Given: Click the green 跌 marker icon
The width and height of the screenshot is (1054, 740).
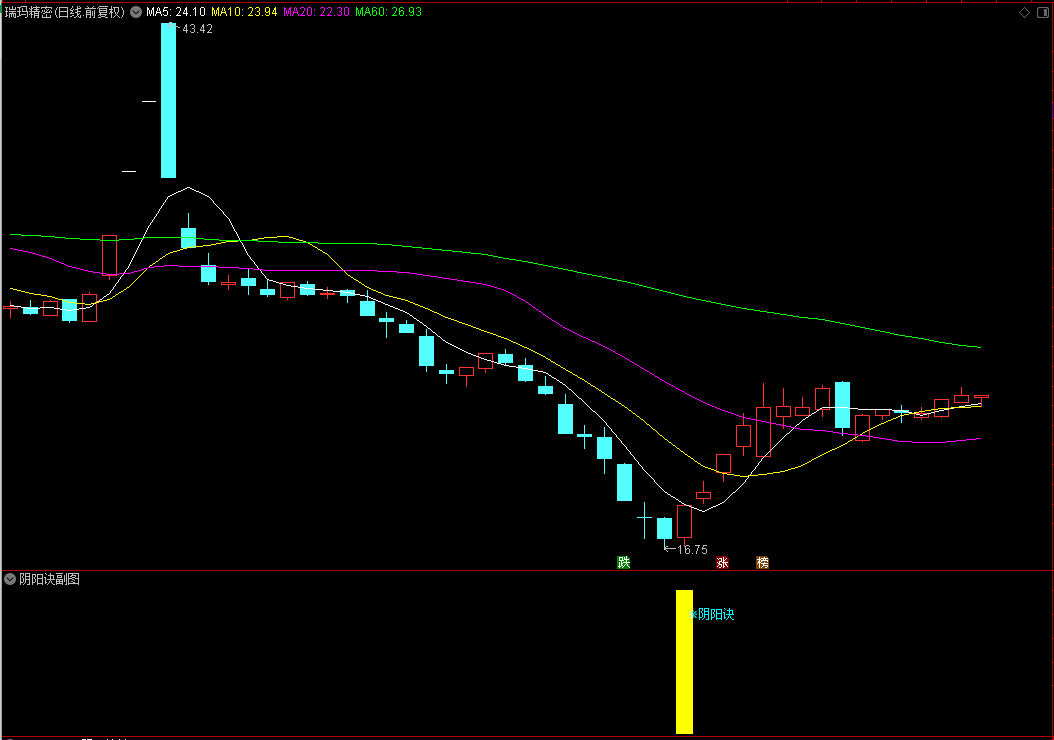Looking at the screenshot, I should (624, 563).
